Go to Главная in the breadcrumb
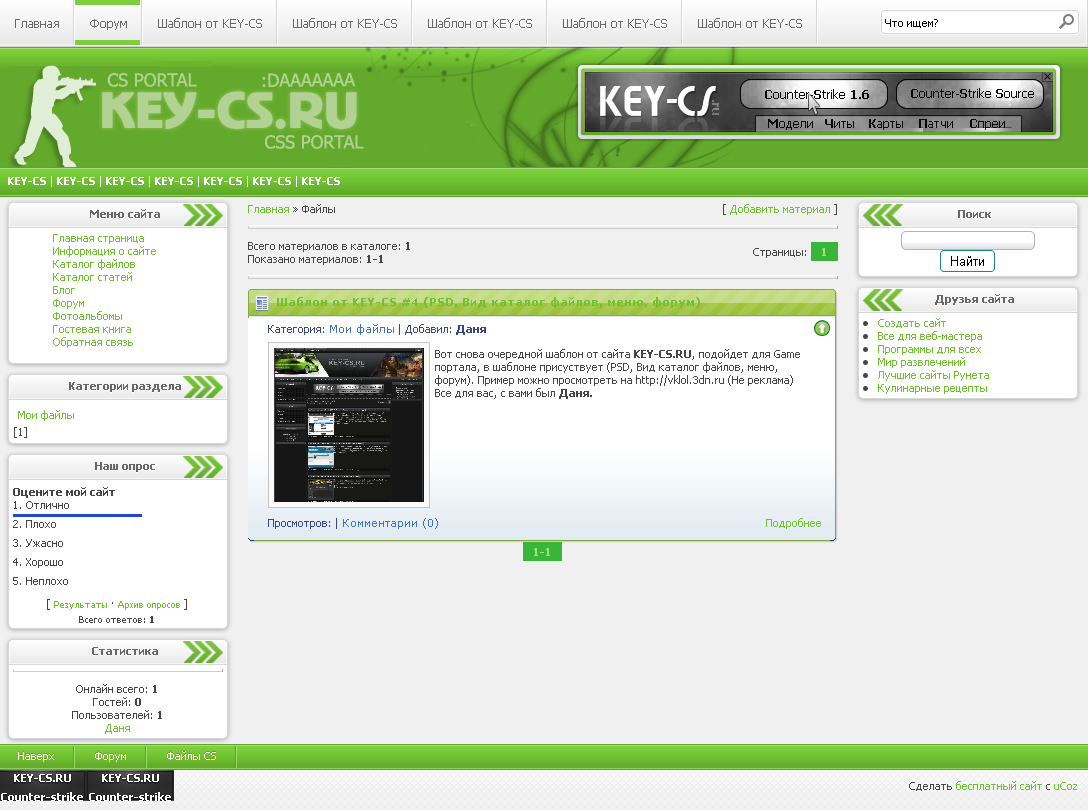This screenshot has height=810, width=1088. click(x=268, y=210)
